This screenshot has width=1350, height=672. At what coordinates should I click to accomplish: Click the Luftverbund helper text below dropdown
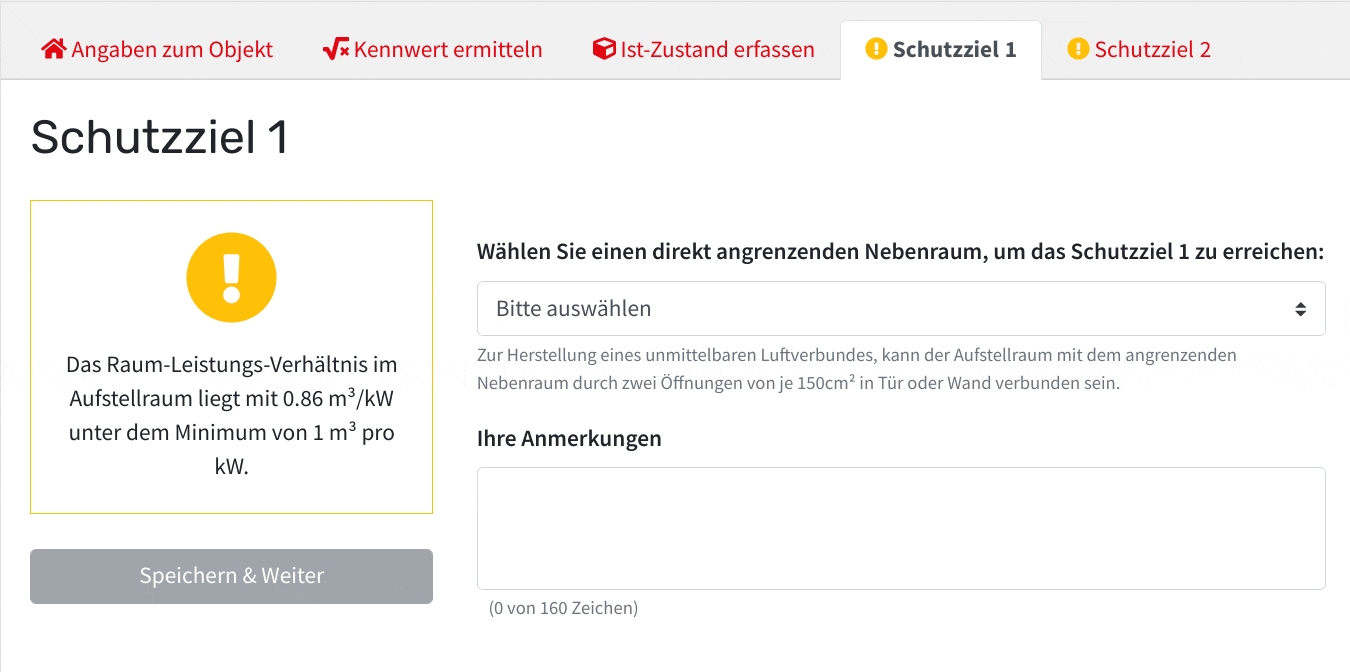857,369
